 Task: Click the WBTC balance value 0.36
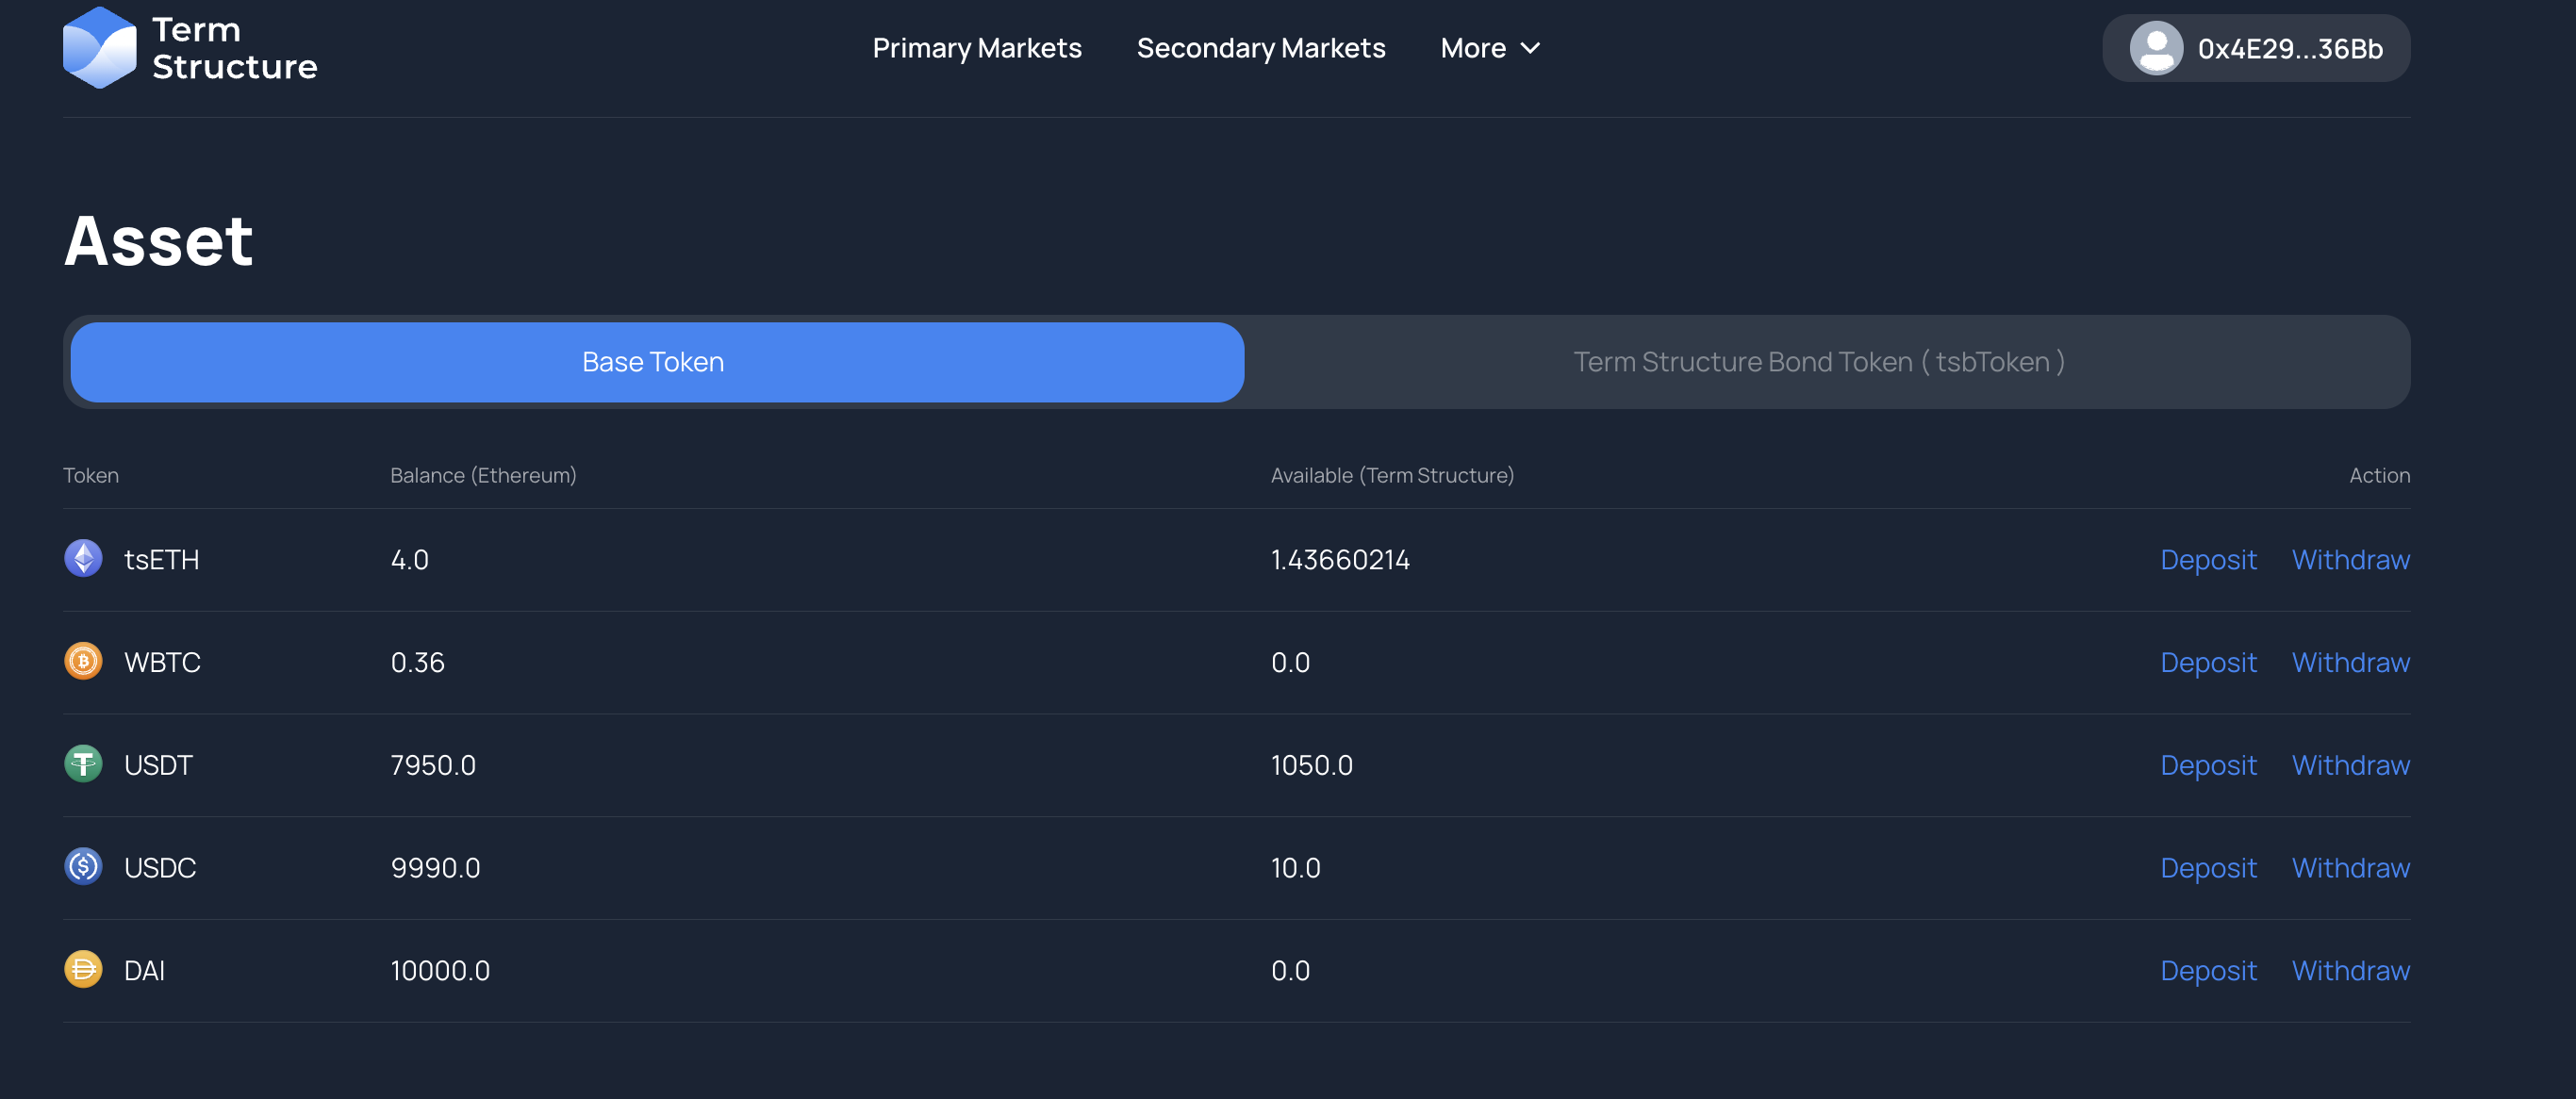(x=417, y=662)
